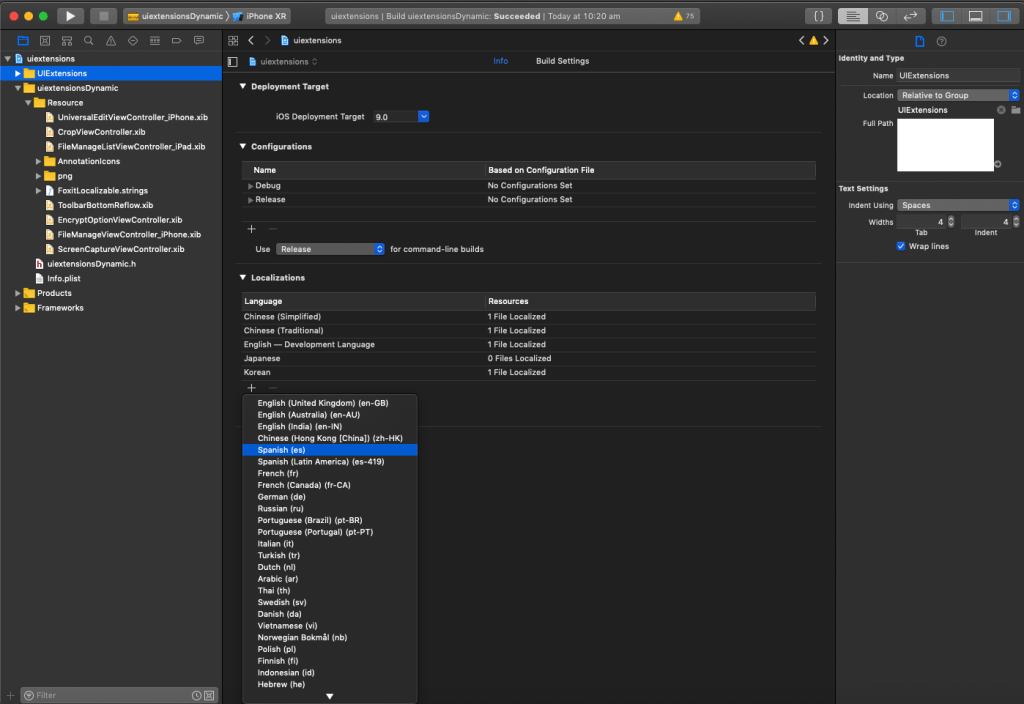Viewport: 1024px width, 704px height.
Task: Open the Test navigator
Action: [133, 40]
